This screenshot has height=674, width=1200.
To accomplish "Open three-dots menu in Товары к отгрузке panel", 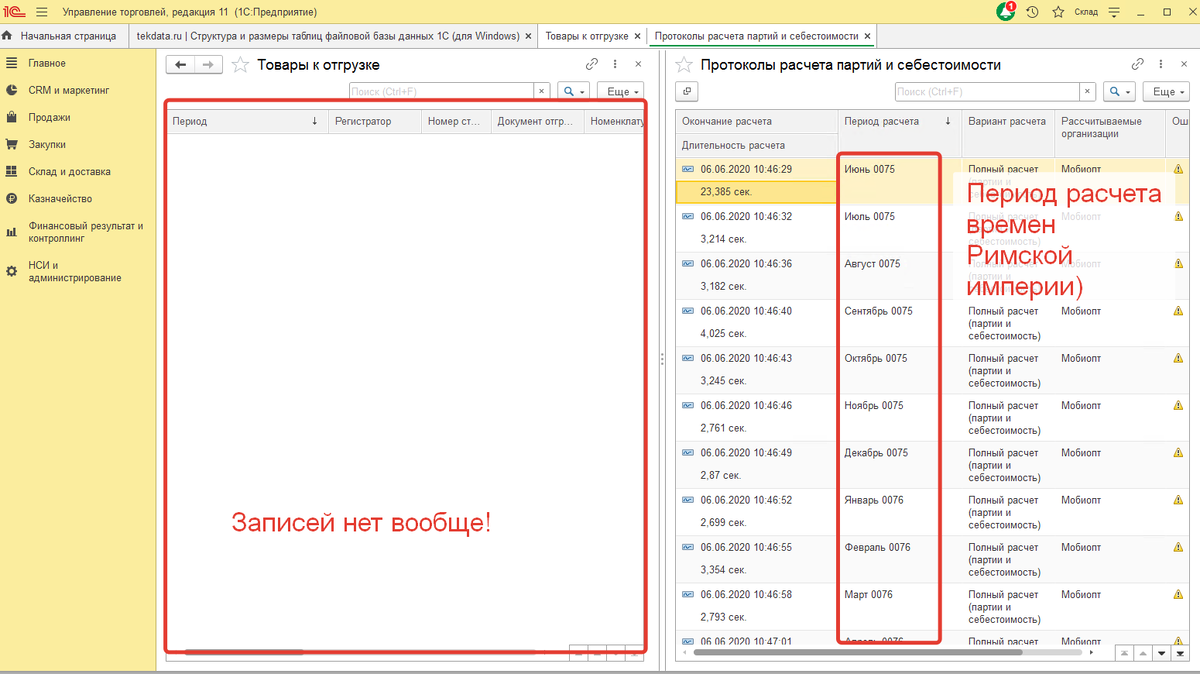I will [615, 64].
